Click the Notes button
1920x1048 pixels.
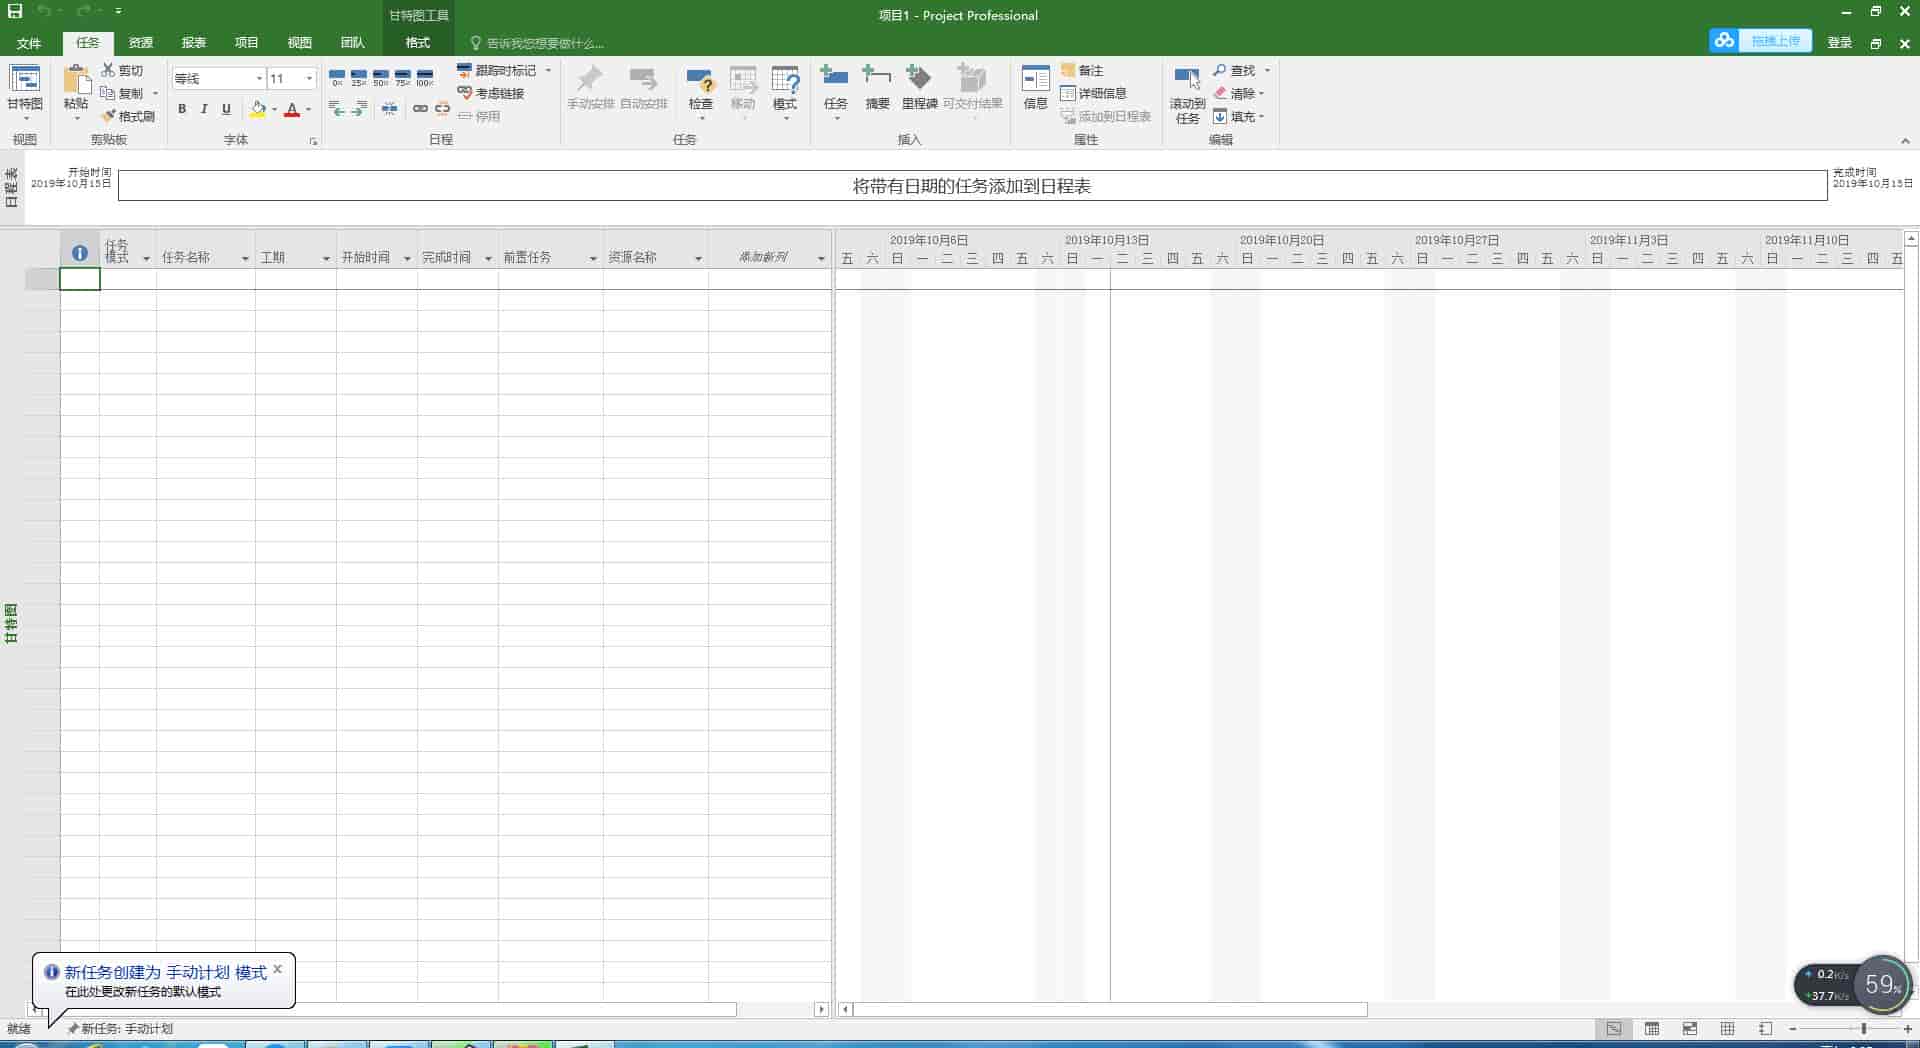pos(1082,70)
